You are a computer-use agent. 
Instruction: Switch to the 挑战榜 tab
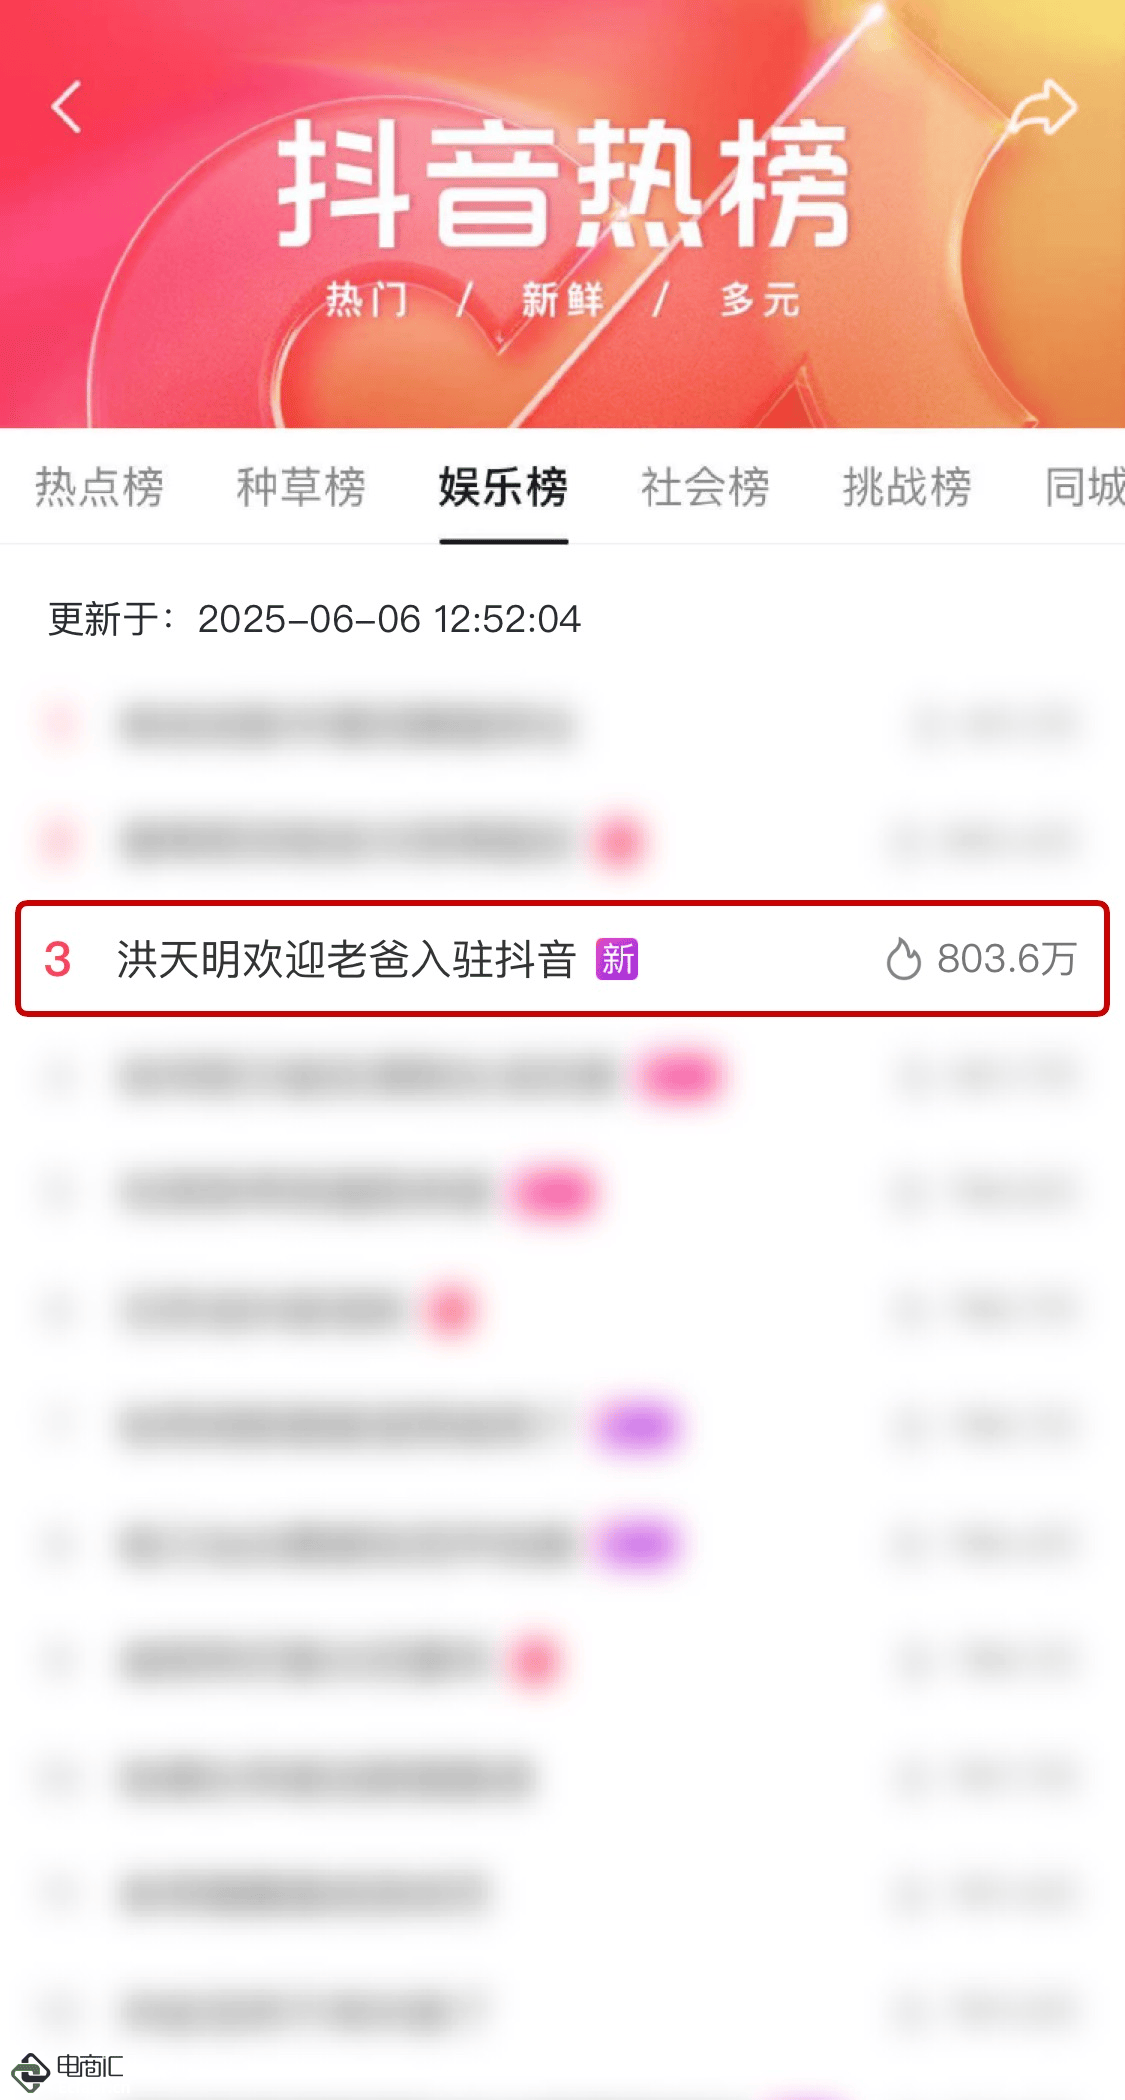(x=907, y=487)
